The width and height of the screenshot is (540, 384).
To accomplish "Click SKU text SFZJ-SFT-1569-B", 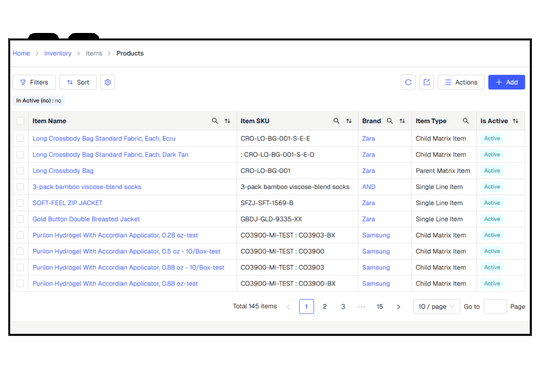I will 267,203.
